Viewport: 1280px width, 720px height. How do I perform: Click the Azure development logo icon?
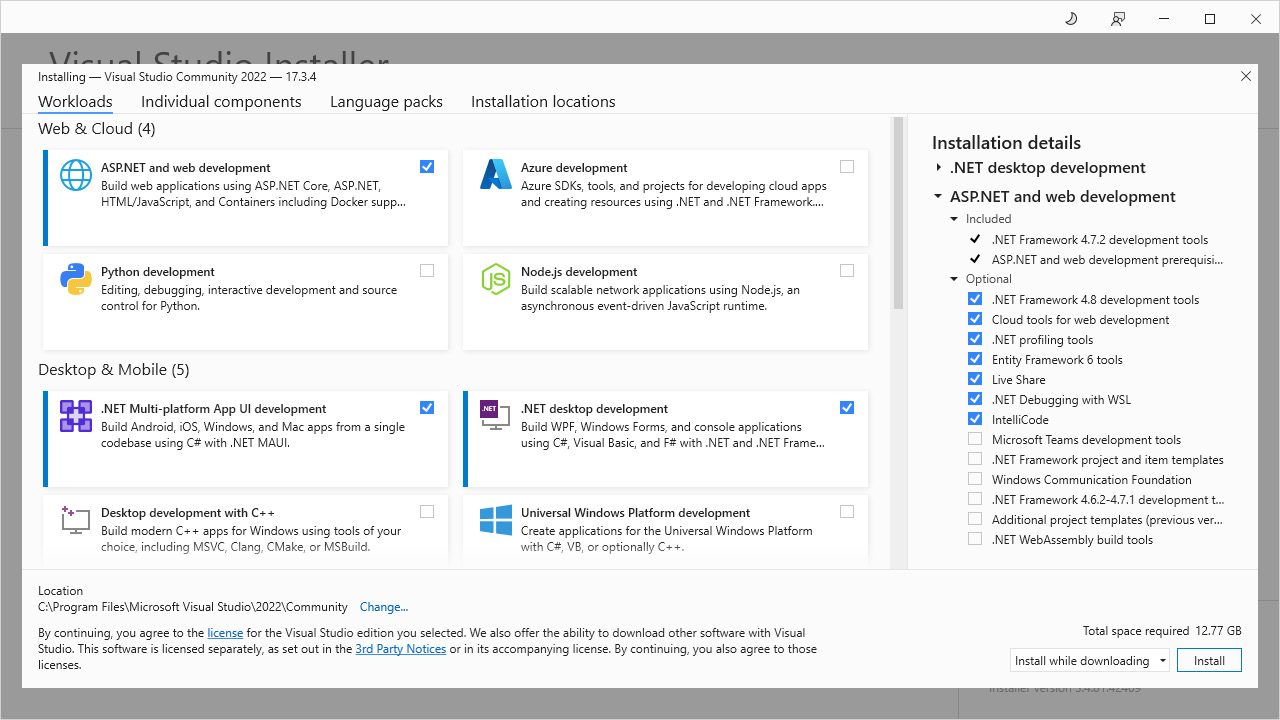tap(496, 175)
